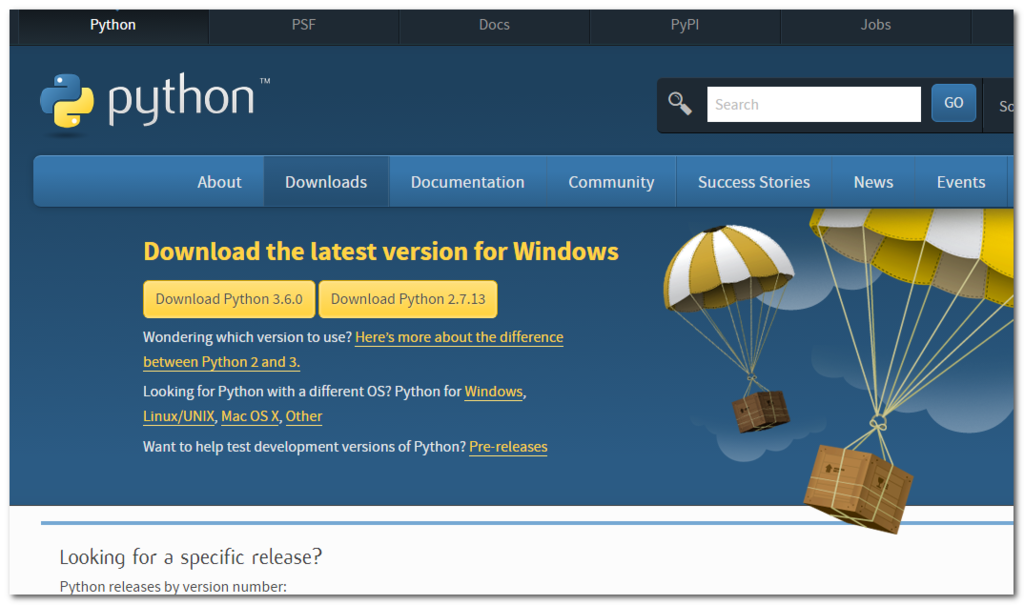
Task: Click the magnifying glass search icon
Action: [x=680, y=103]
